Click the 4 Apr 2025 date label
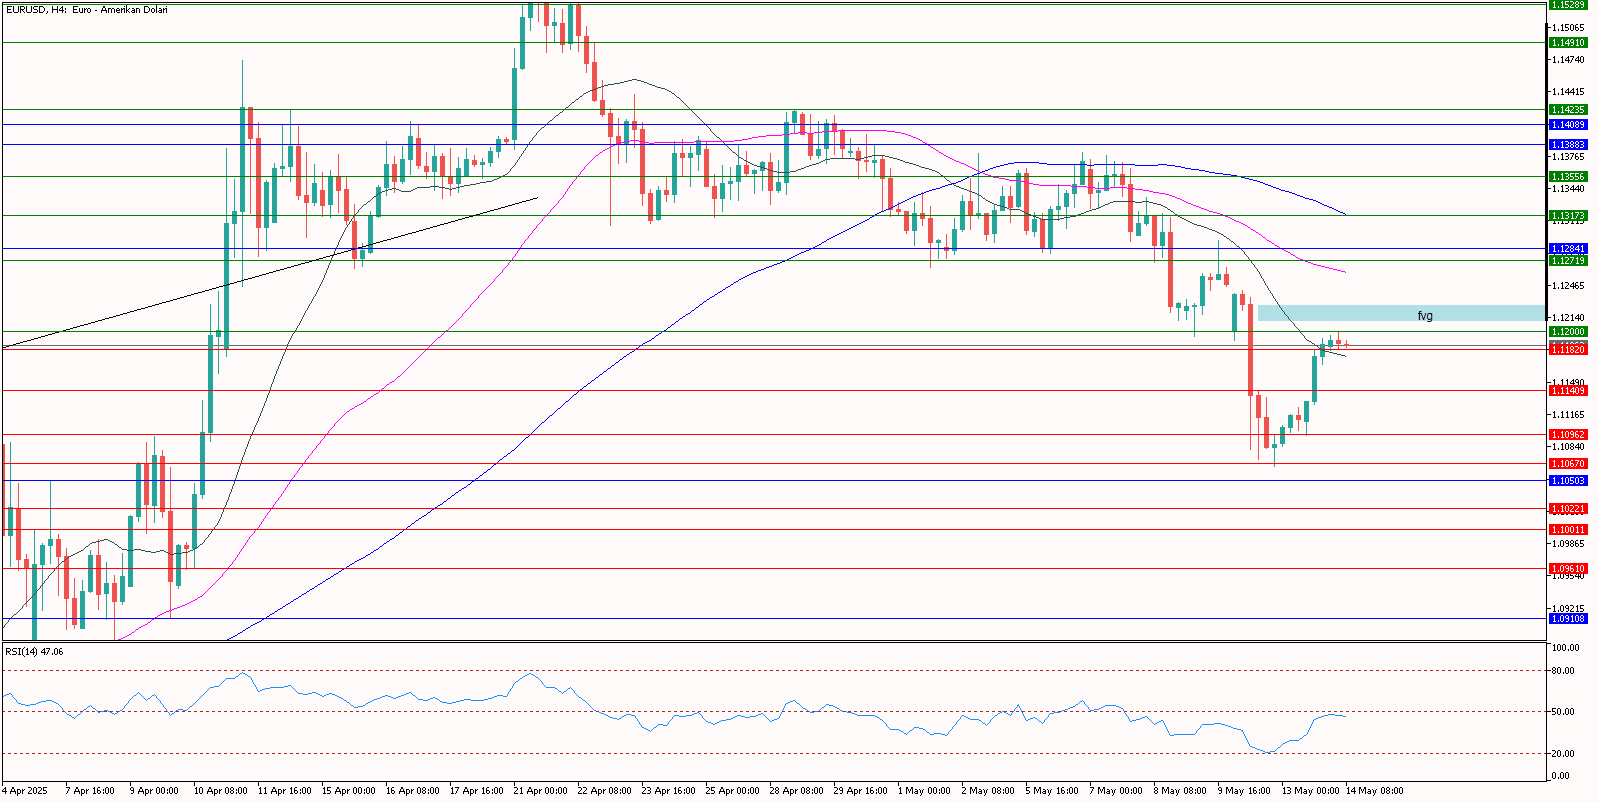 click(x=25, y=791)
